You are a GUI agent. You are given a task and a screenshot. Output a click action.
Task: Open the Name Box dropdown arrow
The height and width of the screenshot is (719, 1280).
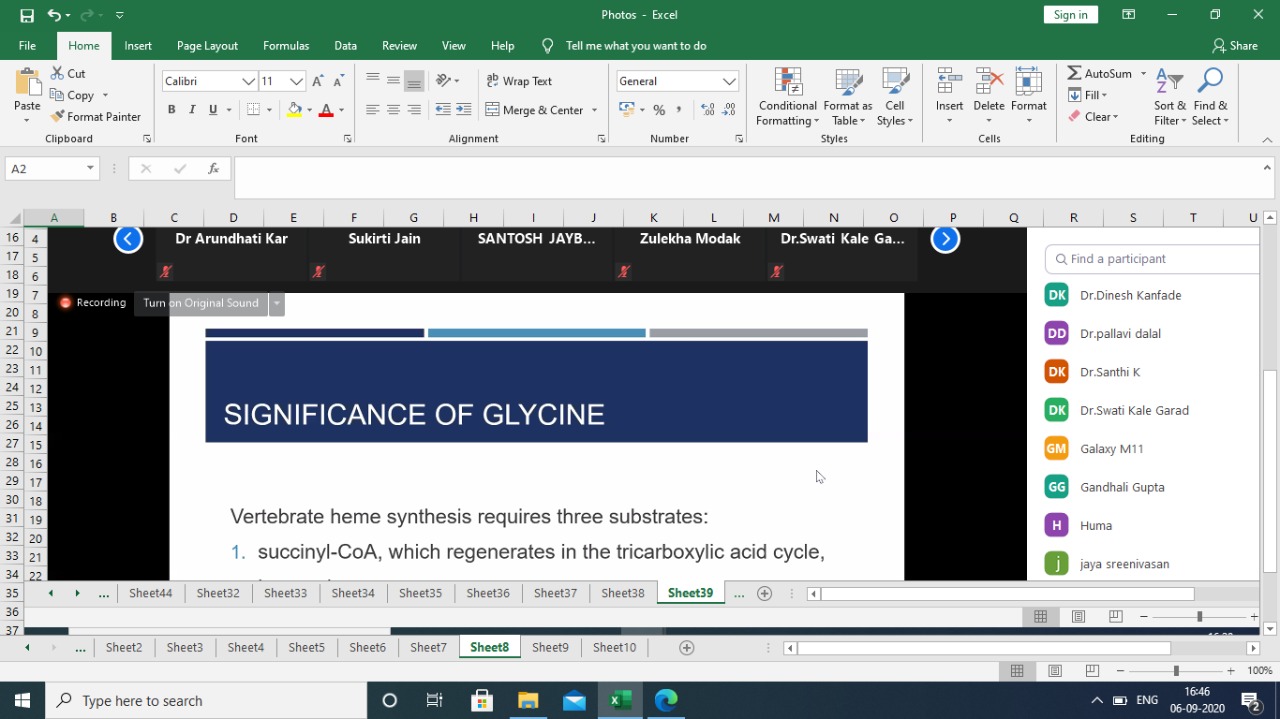coord(90,169)
